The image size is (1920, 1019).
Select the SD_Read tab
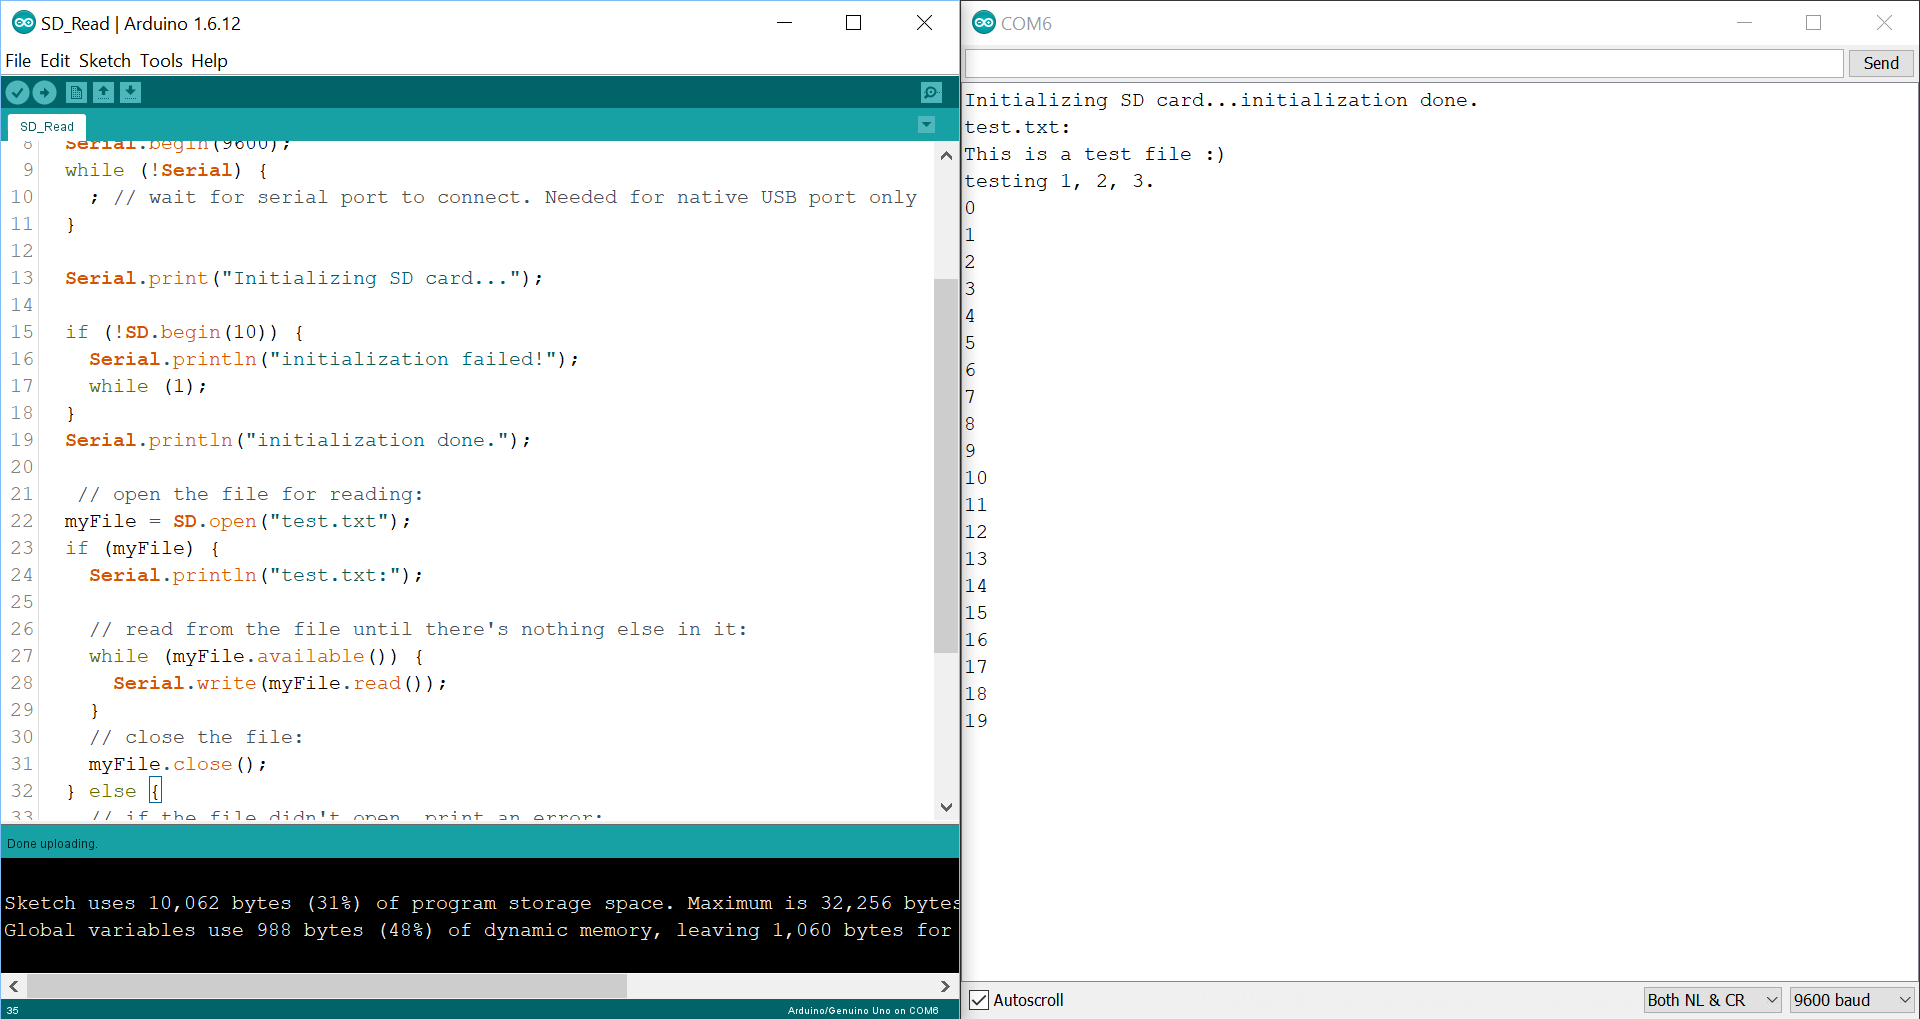(x=45, y=126)
